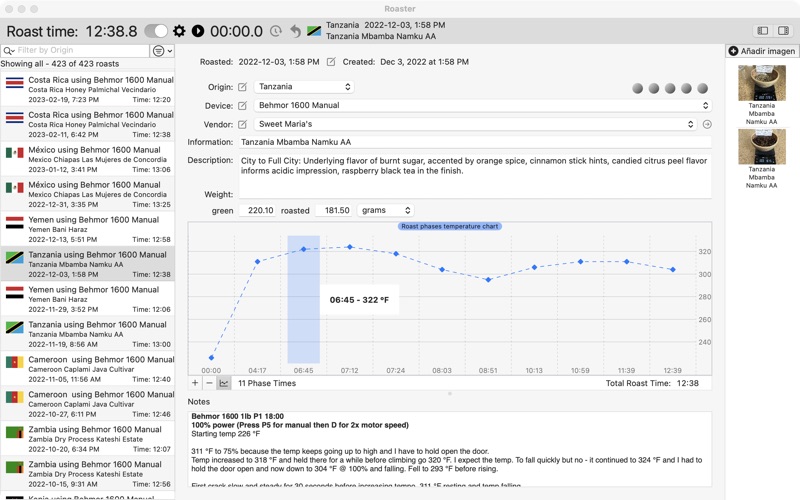Open the Behmor 1600 Manual device dropdown
This screenshot has width=800, height=500.
click(x=483, y=106)
